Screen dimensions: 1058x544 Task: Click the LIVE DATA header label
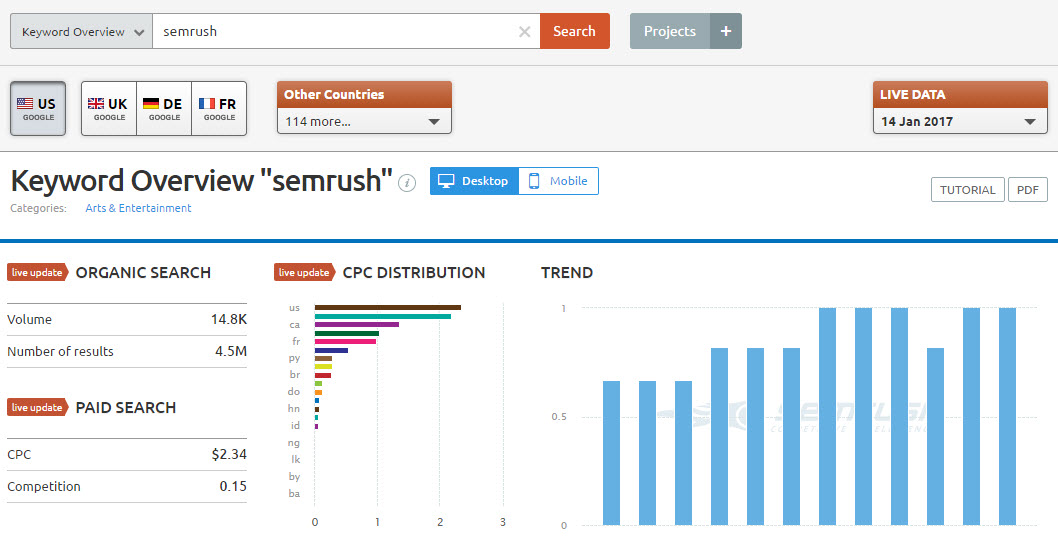[x=912, y=94]
